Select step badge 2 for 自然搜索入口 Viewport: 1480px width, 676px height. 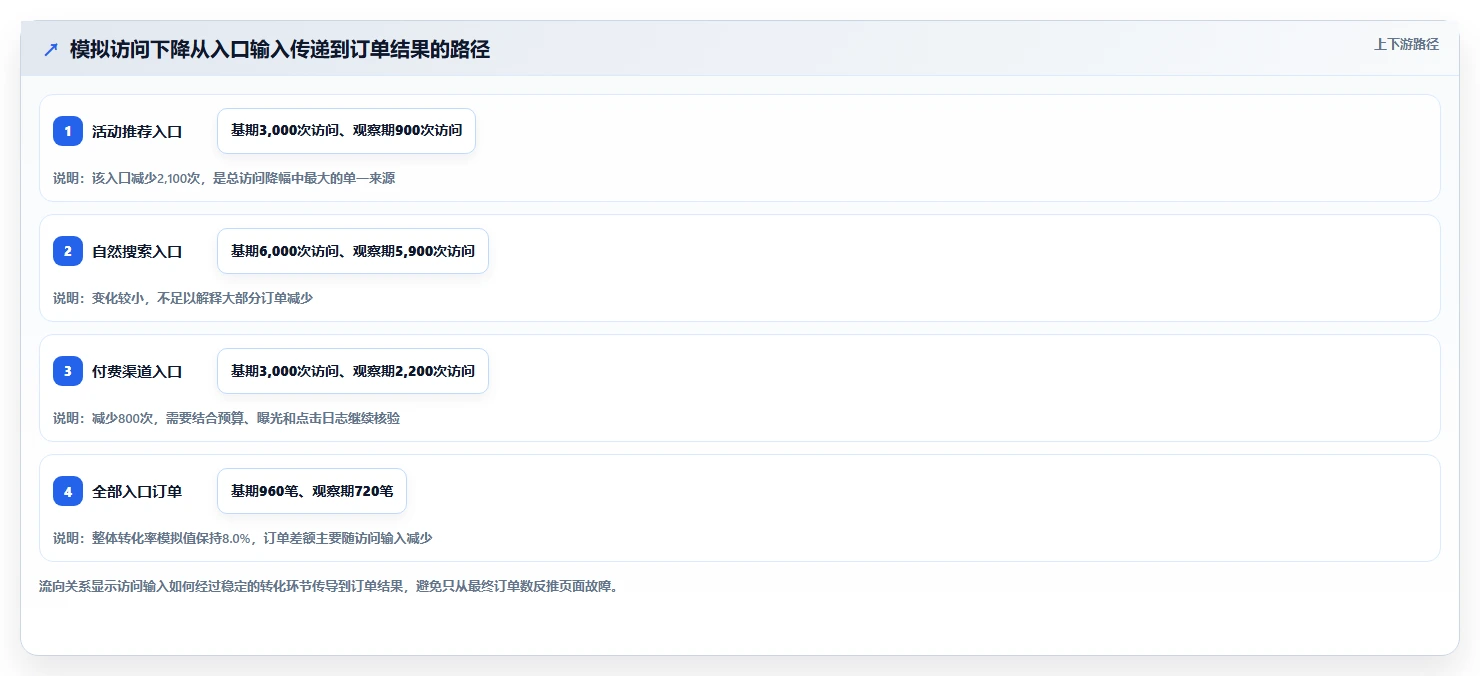coord(68,251)
